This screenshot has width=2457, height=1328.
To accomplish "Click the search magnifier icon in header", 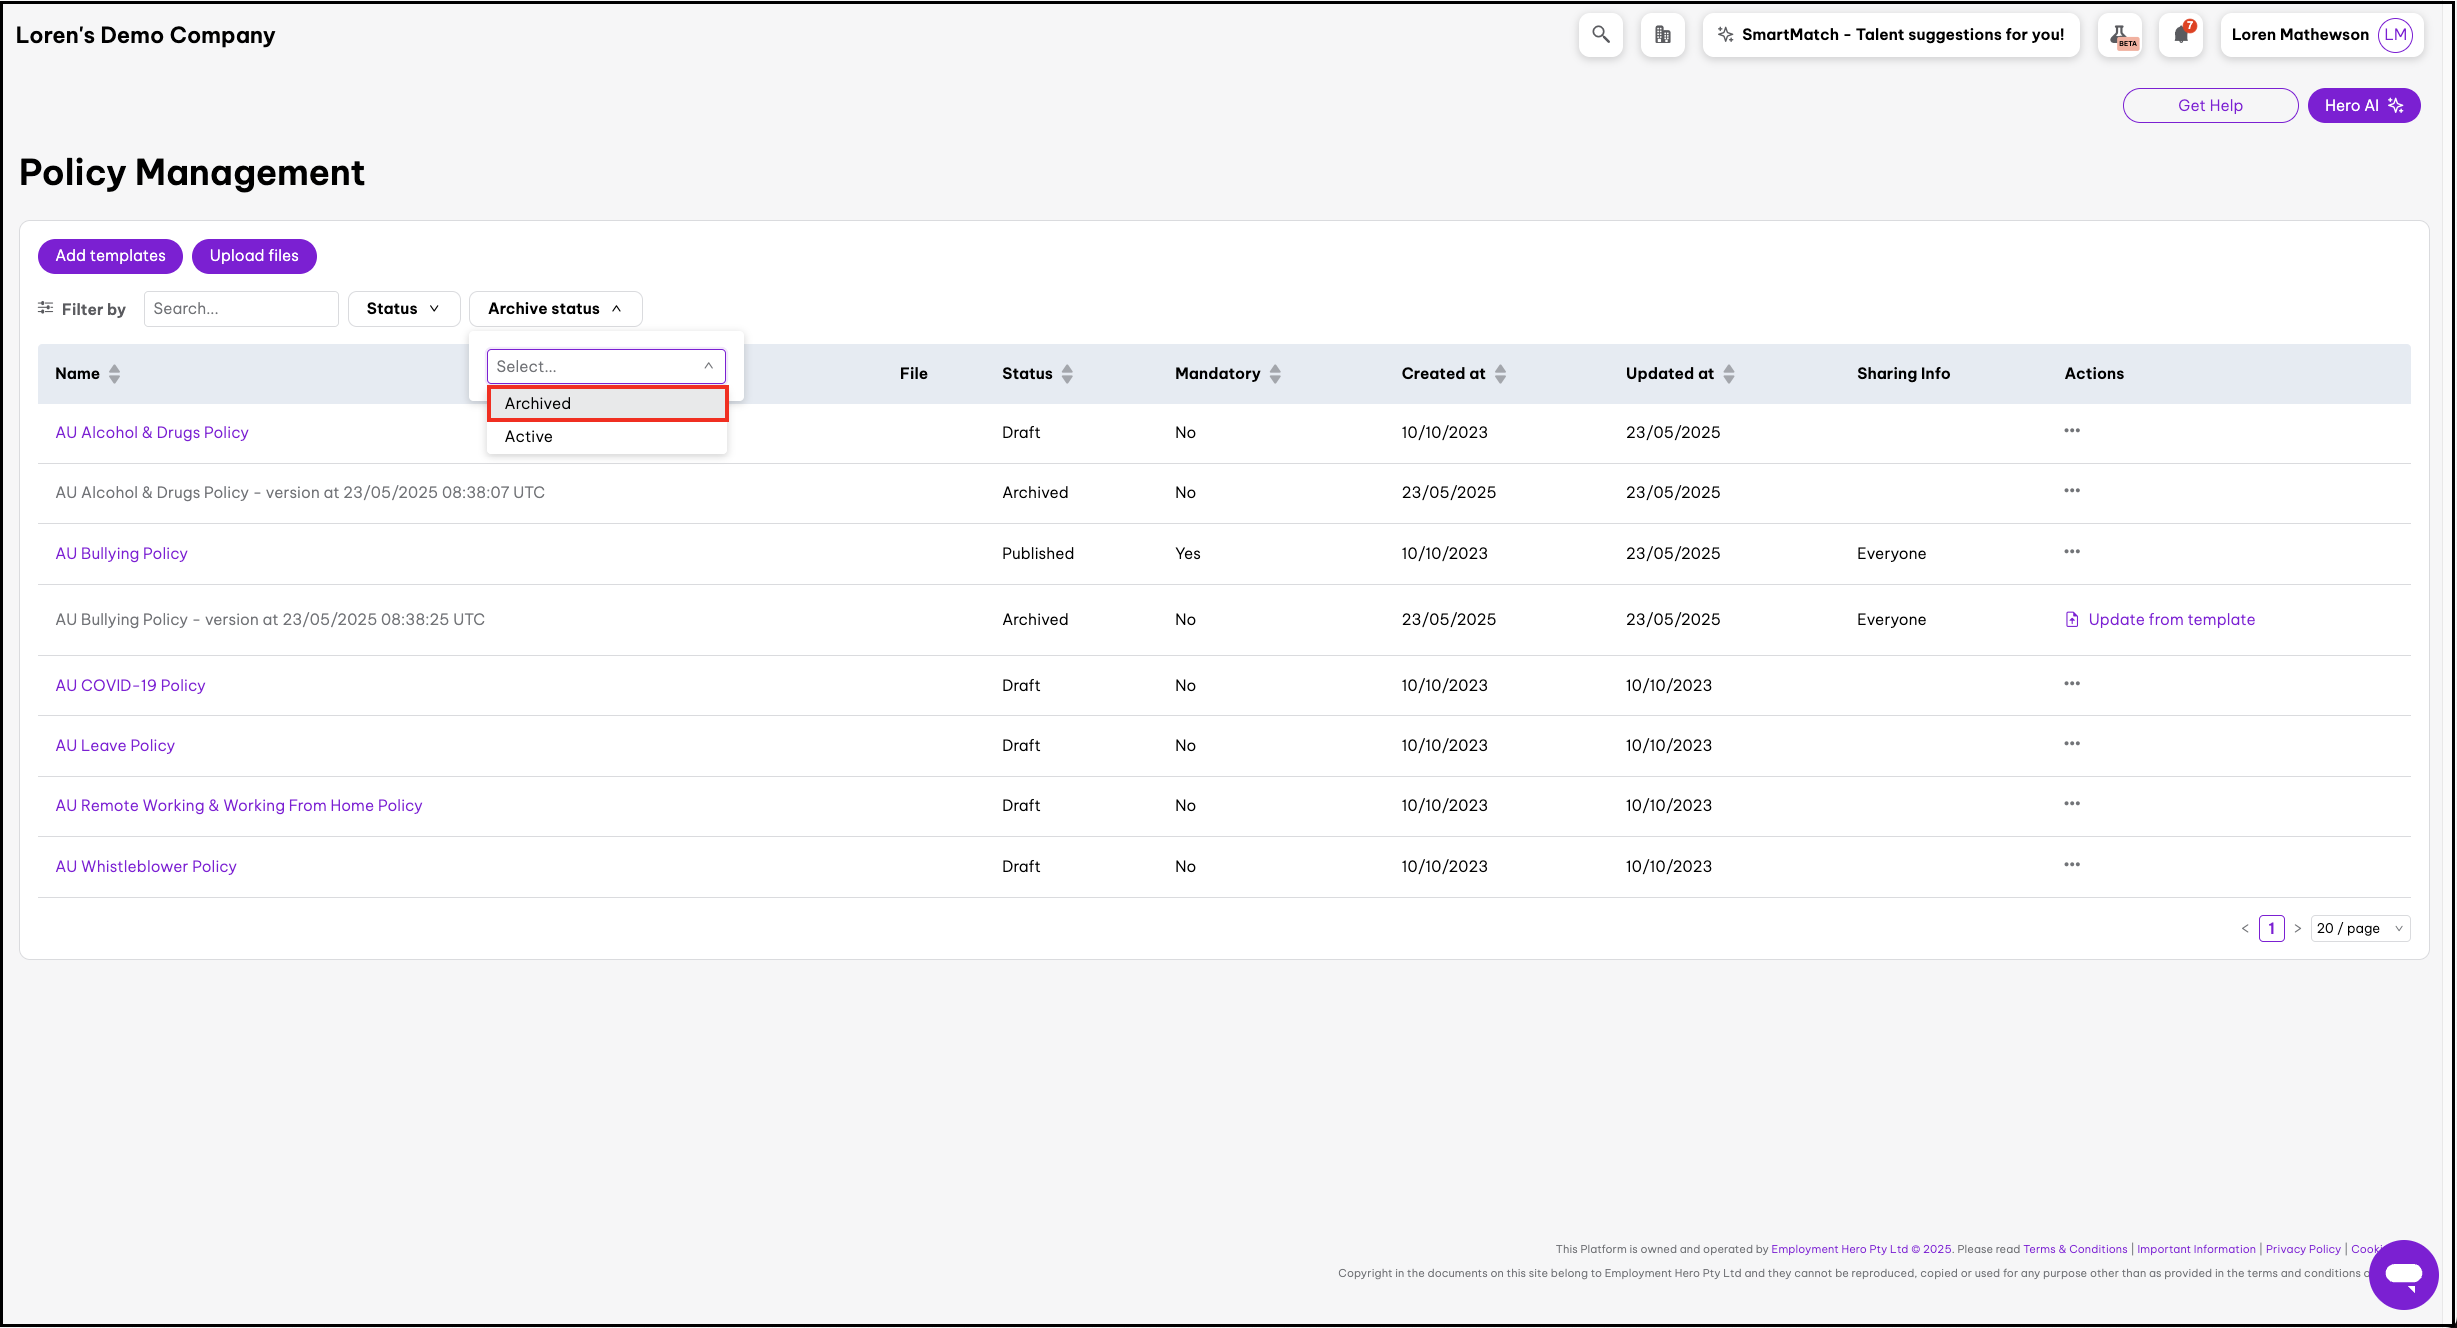I will pos(1600,35).
